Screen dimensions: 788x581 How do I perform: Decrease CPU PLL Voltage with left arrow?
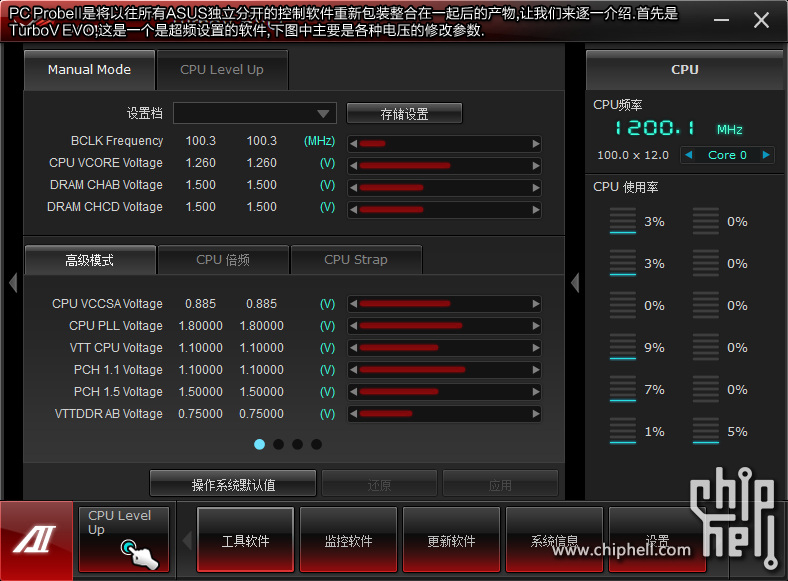click(x=353, y=326)
